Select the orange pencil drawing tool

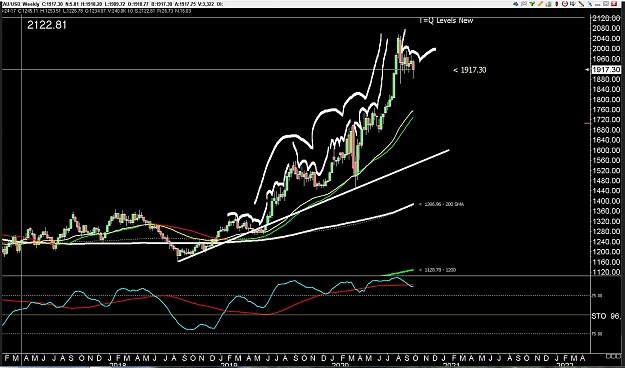click(540, 4)
